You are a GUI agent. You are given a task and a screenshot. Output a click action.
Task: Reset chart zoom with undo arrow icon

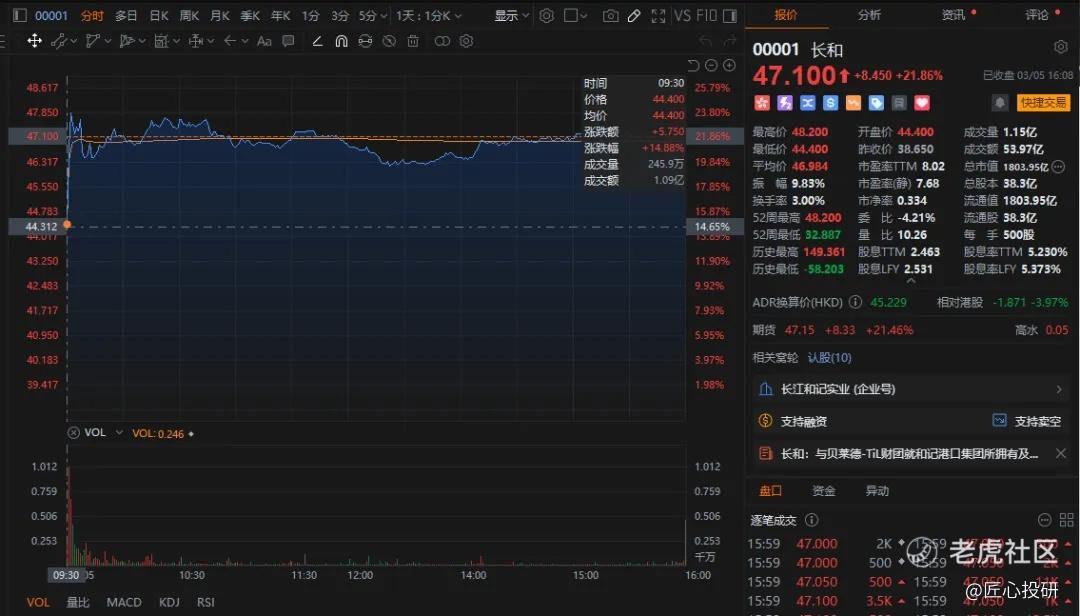coord(693,65)
